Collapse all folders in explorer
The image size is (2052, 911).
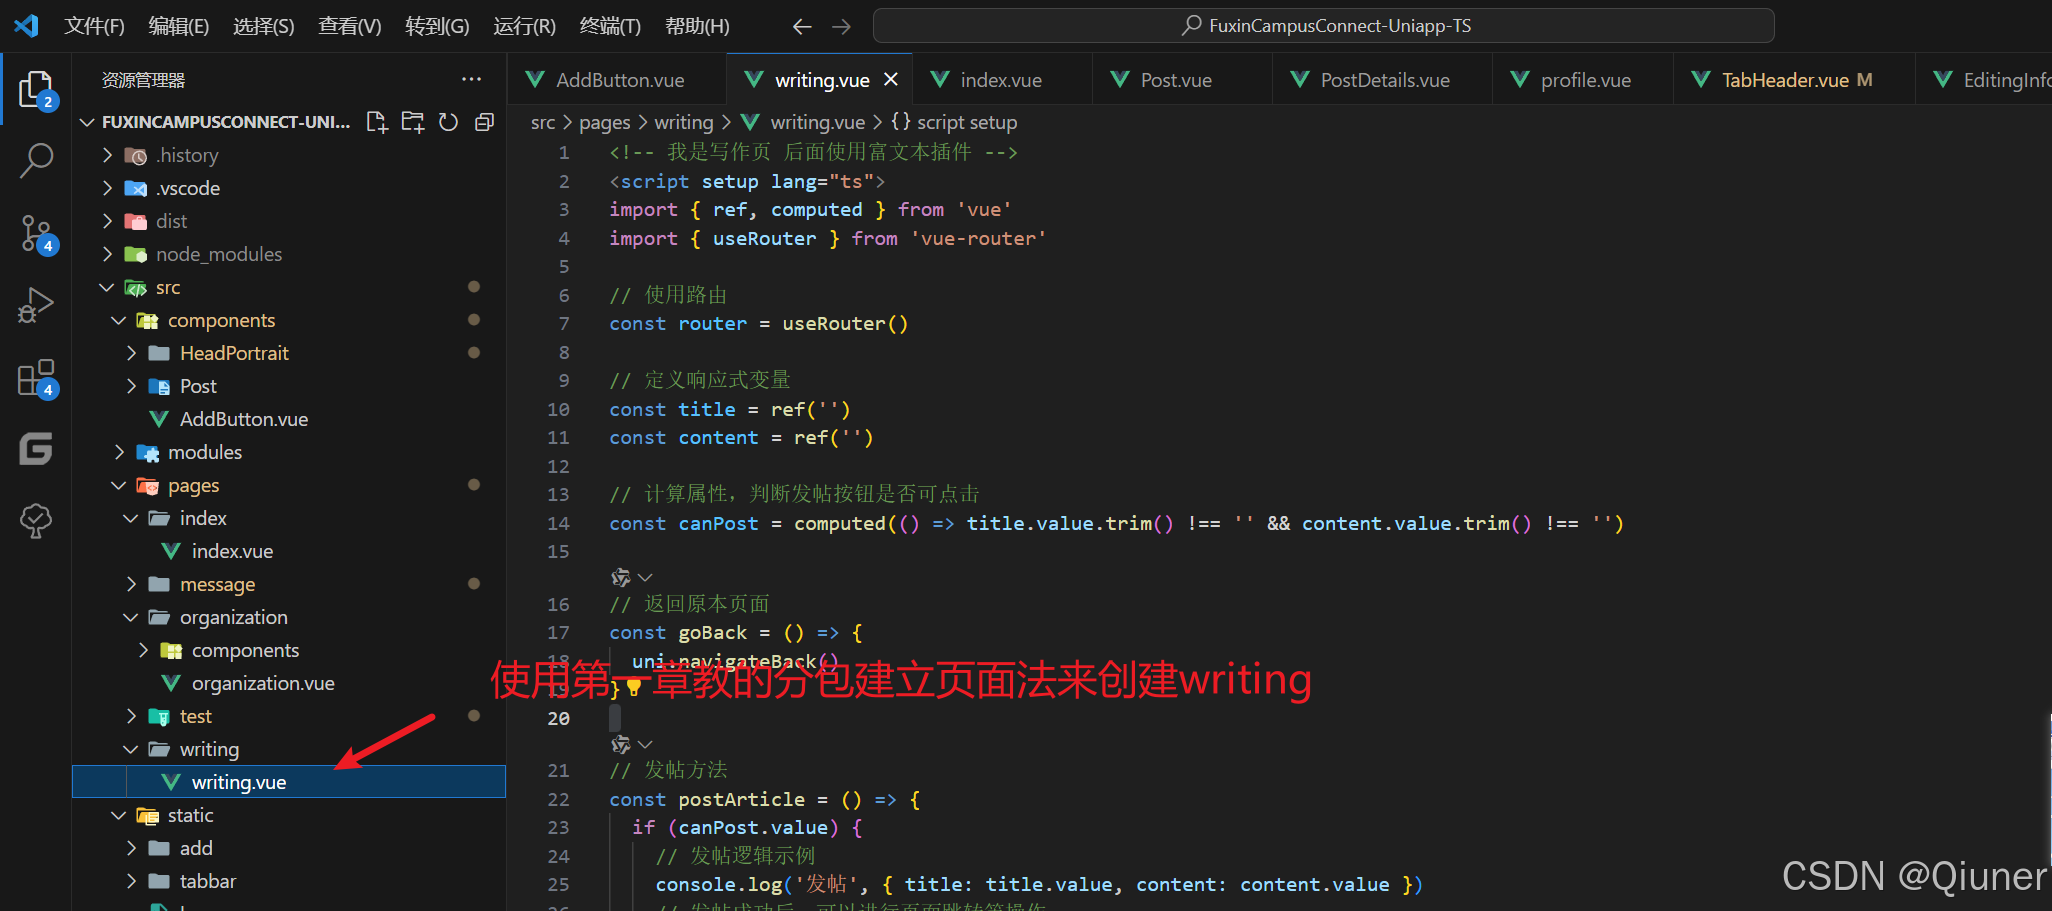pos(484,122)
